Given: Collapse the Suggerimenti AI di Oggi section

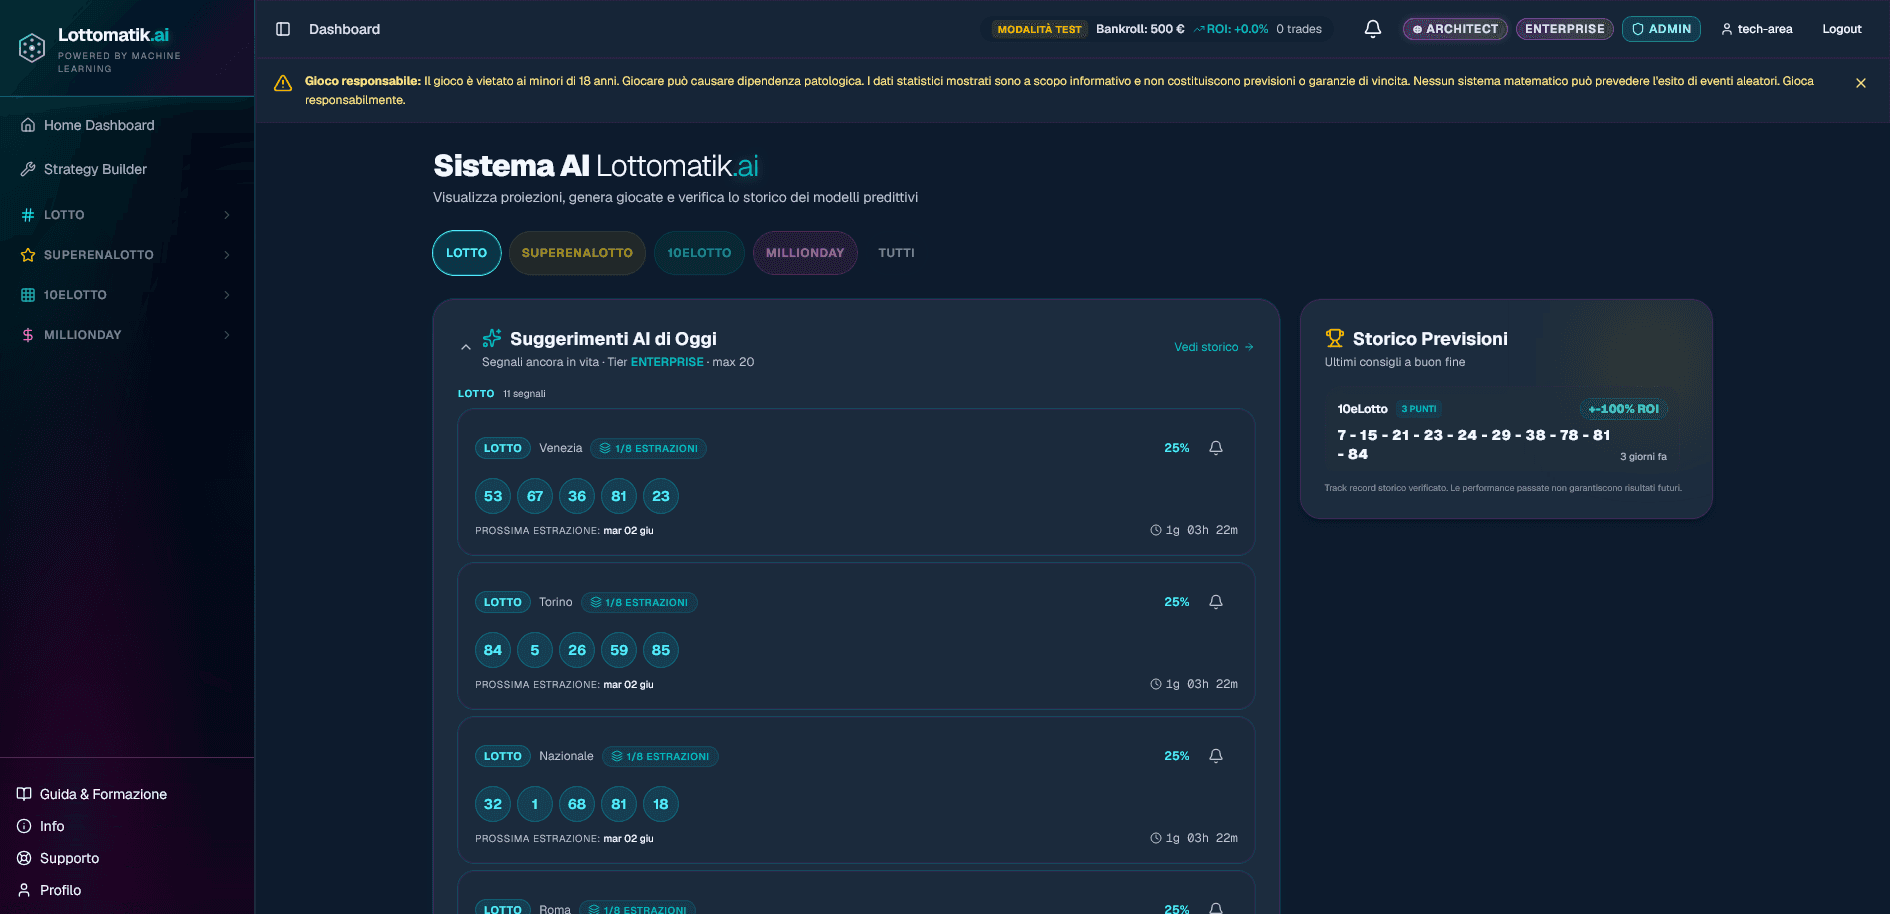Looking at the screenshot, I should coord(465,347).
